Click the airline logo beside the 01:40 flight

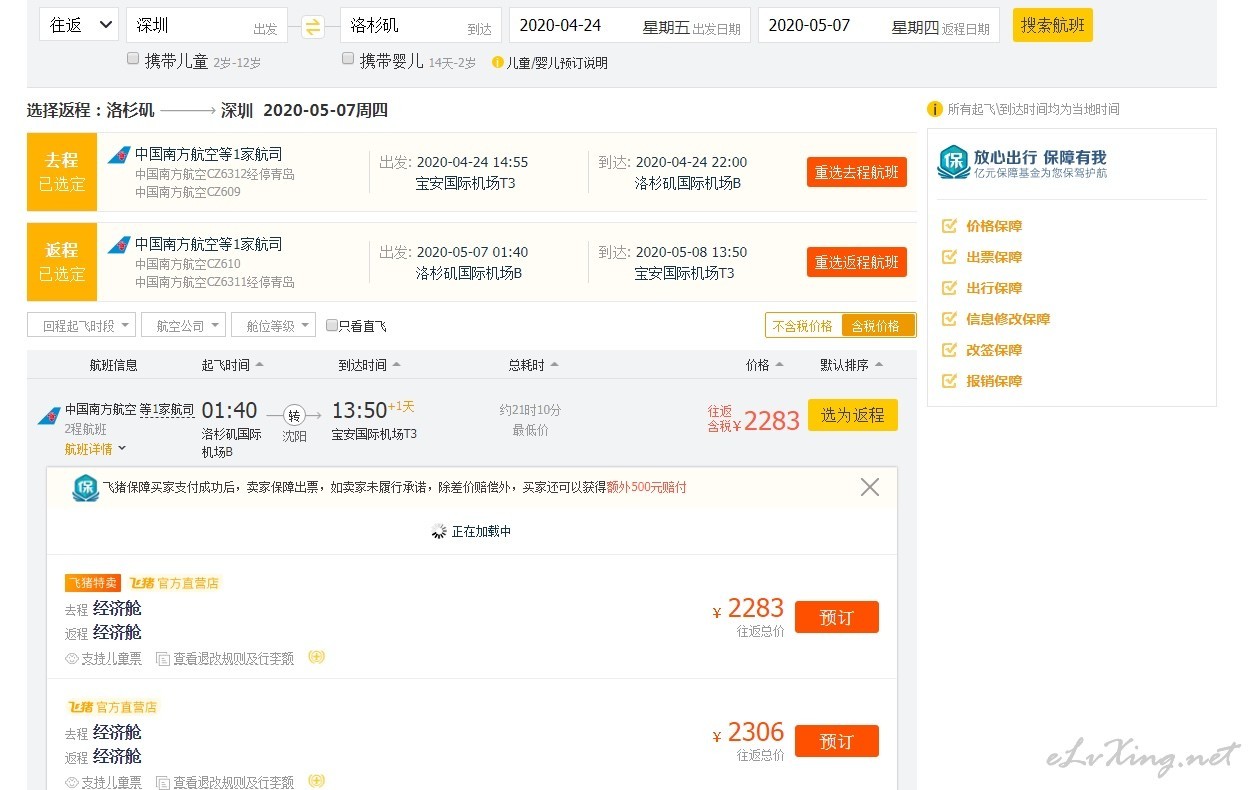pyautogui.click(x=48, y=414)
